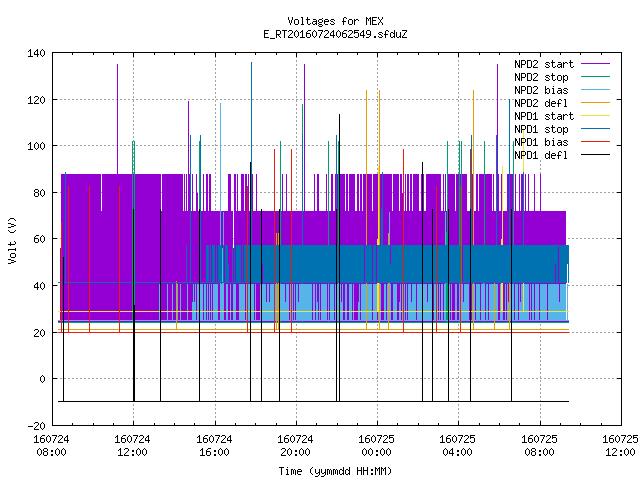Screen dimensions: 640x480
Task: Click y-axis tick label -20
Action: click(36, 426)
